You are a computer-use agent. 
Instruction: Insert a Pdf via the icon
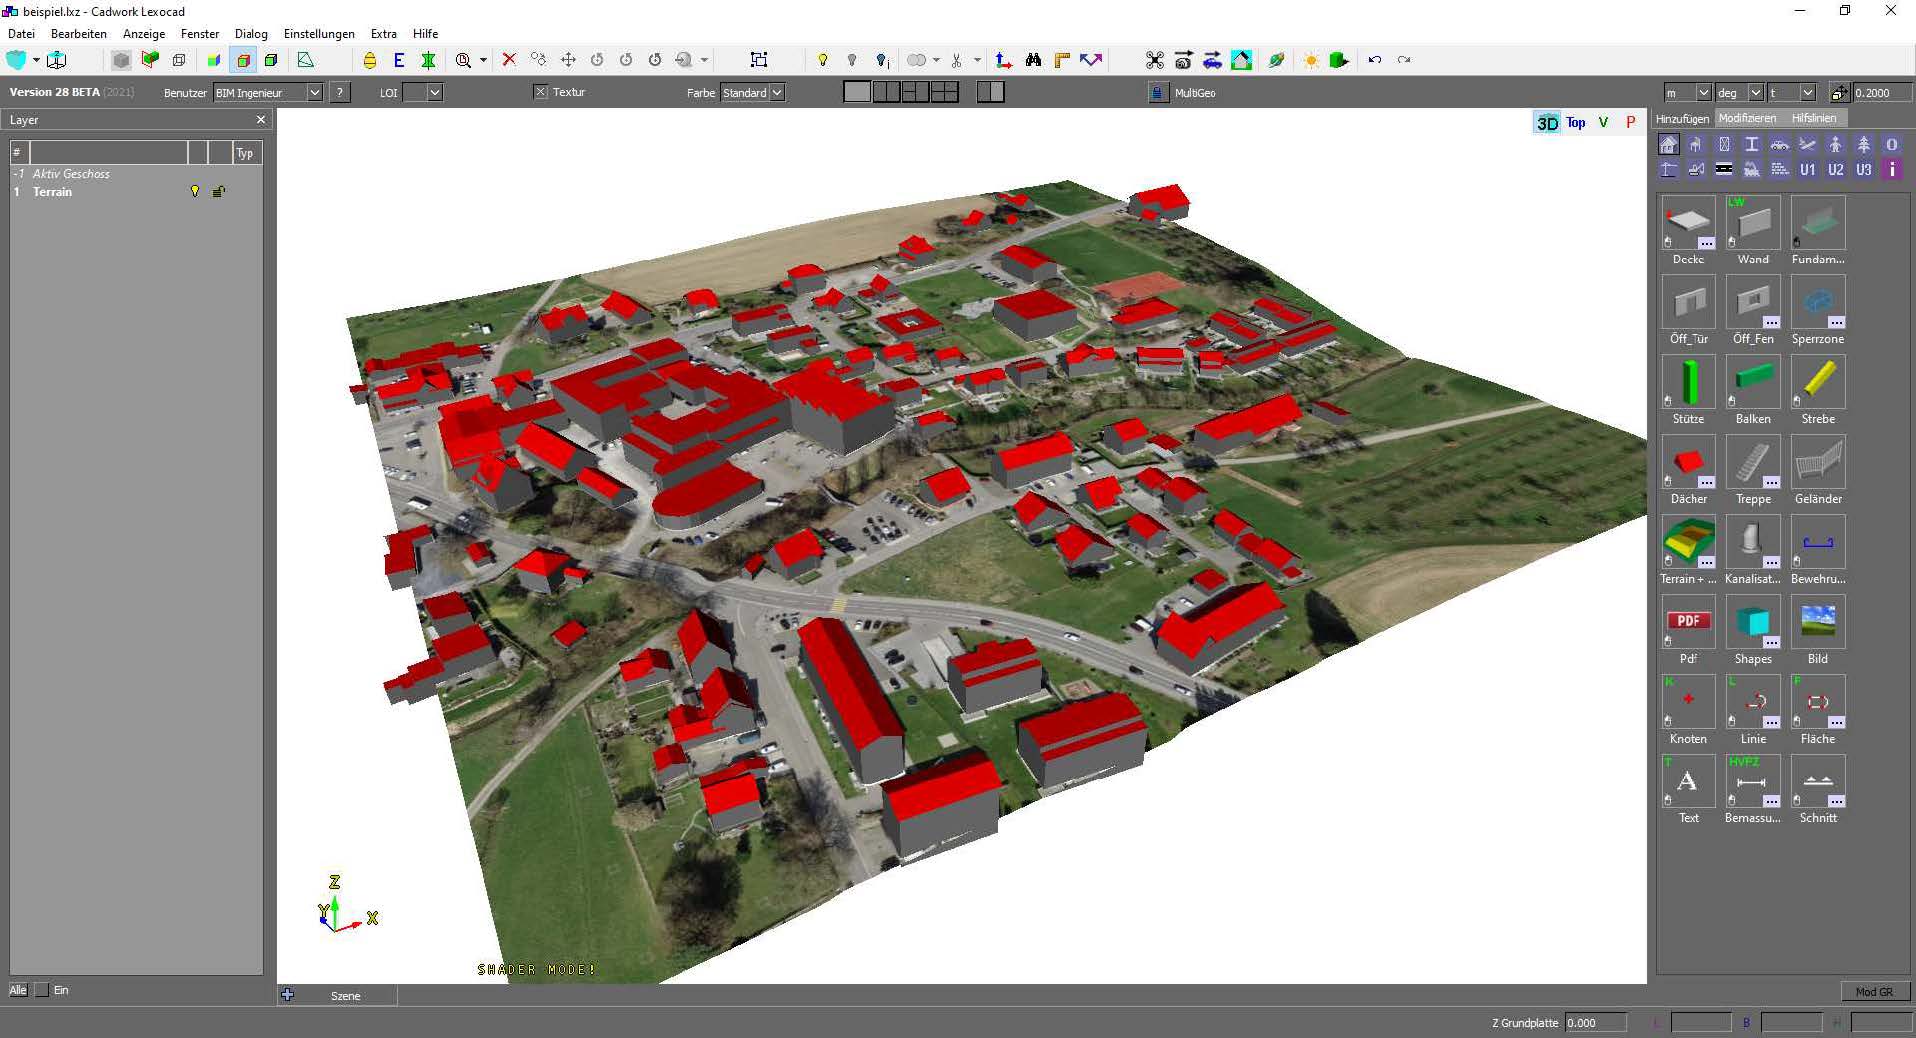point(1688,622)
